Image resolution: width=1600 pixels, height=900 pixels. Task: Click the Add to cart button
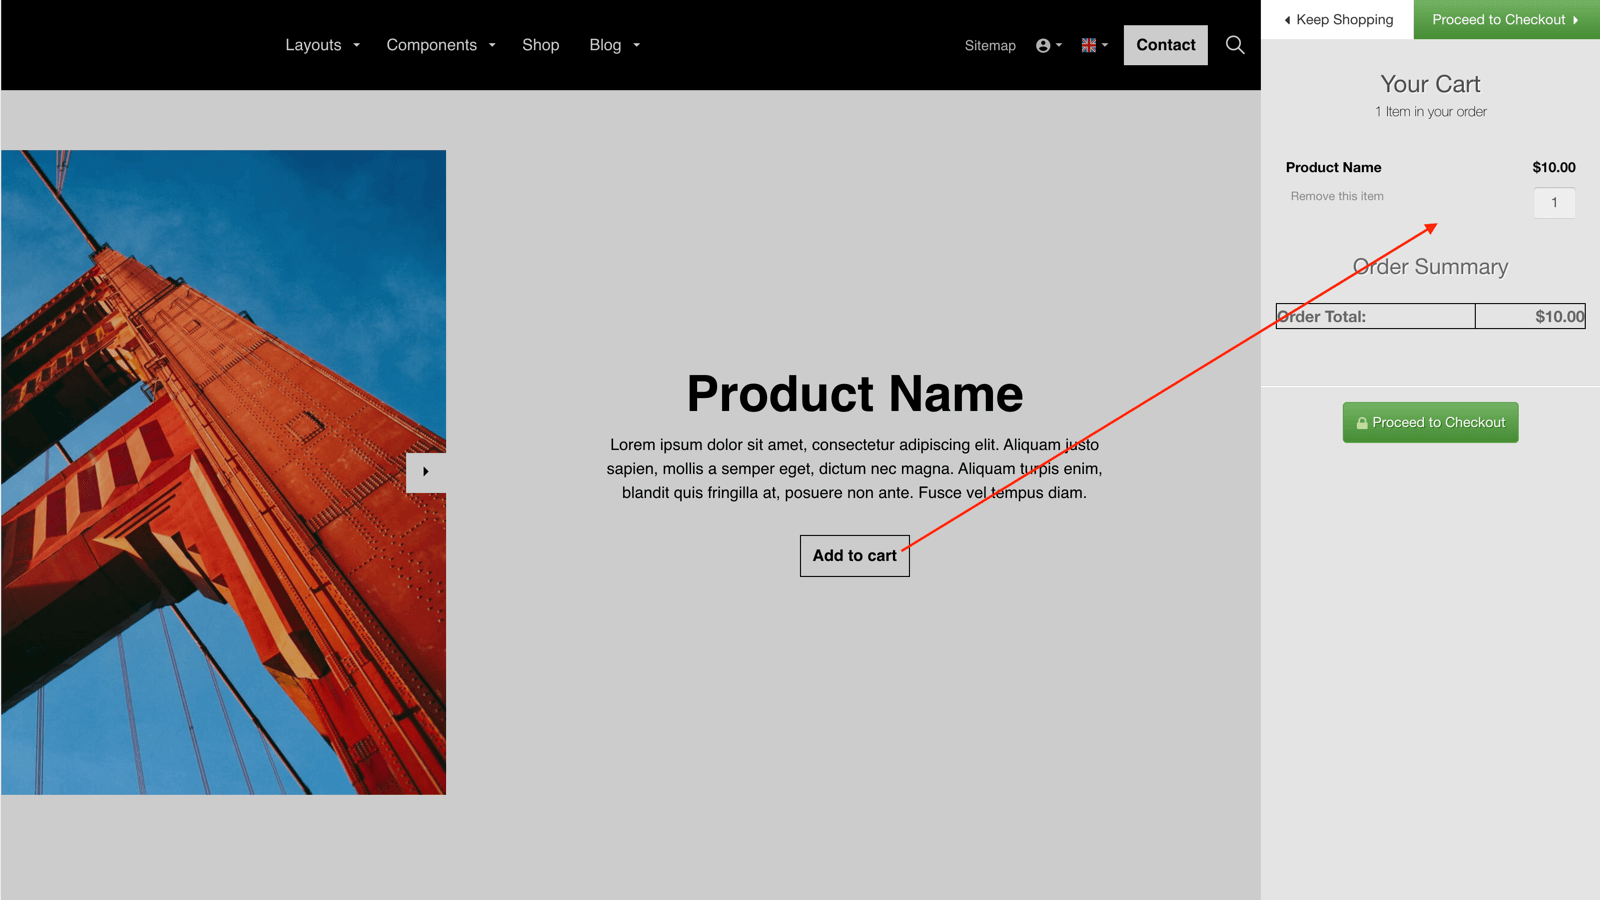854,555
